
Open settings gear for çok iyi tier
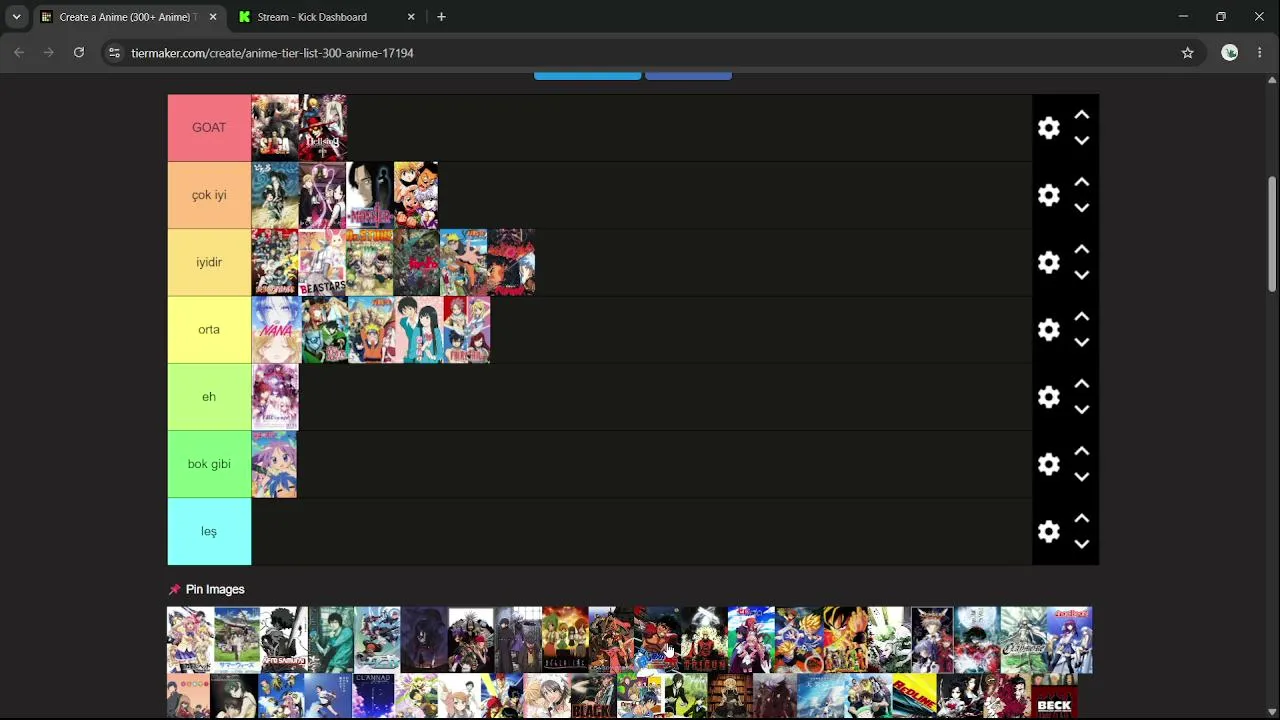click(1048, 195)
